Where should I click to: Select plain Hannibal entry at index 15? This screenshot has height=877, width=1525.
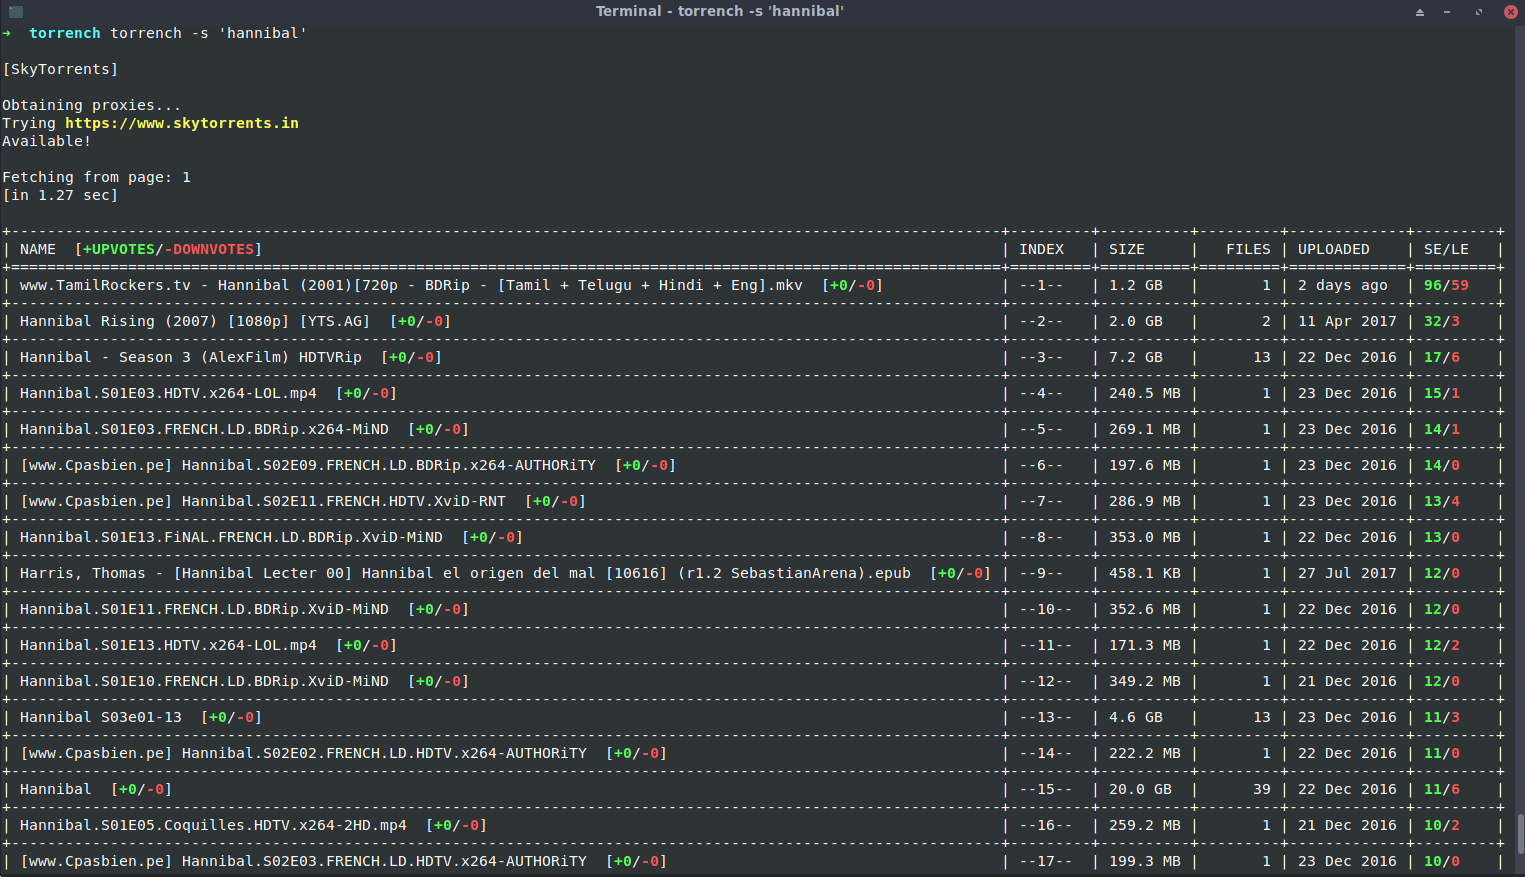[x=56, y=789]
